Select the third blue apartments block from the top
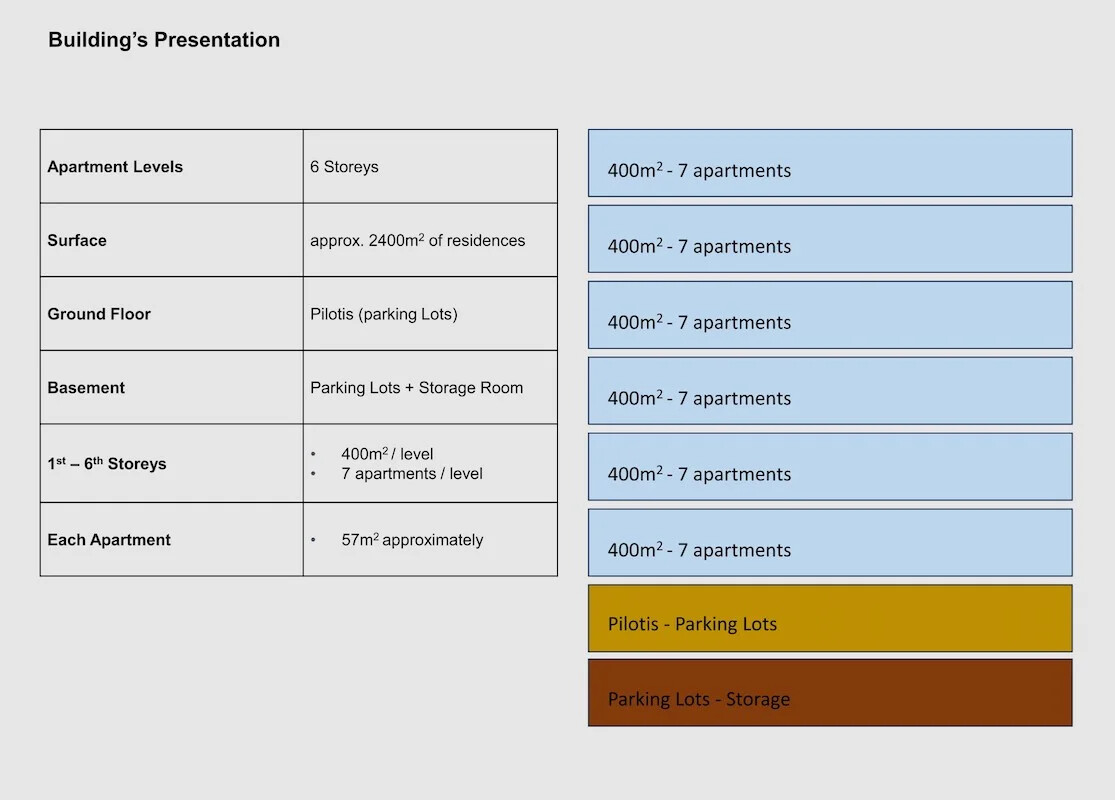The height and width of the screenshot is (800, 1115). pyautogui.click(x=830, y=315)
